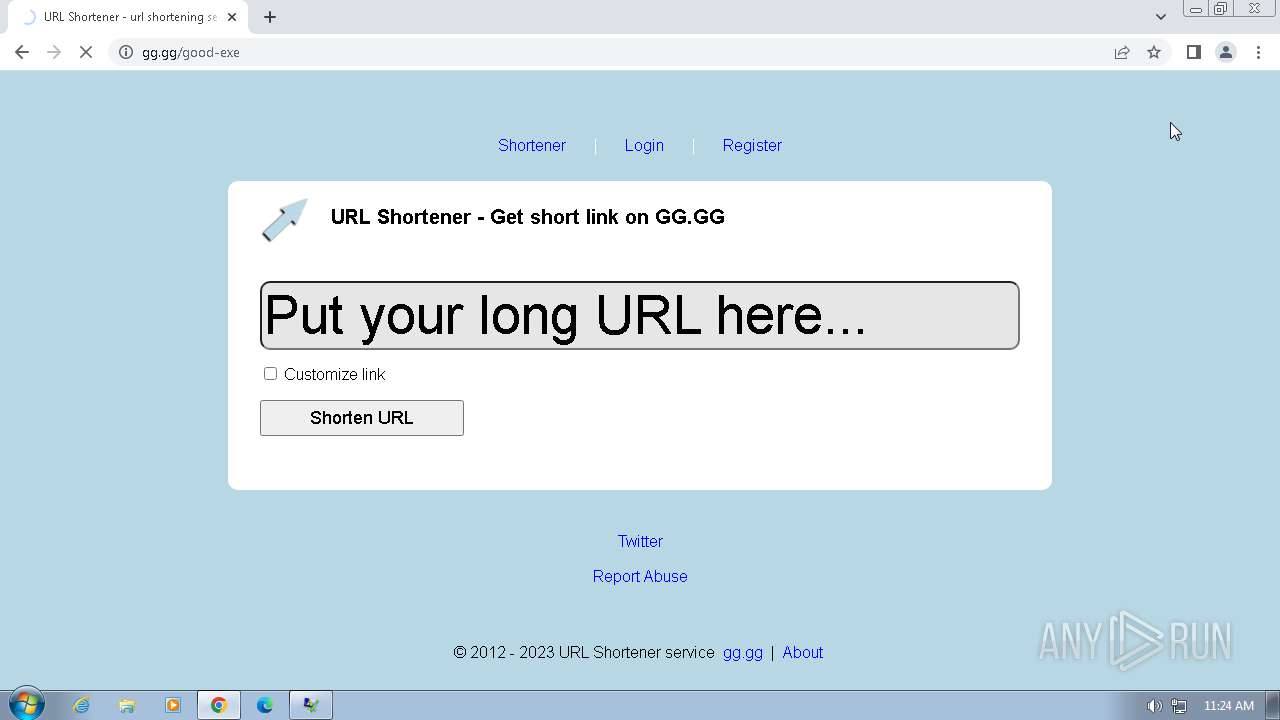Click the Shorten URL button
Screen dimensions: 1280x720
[x=362, y=418]
